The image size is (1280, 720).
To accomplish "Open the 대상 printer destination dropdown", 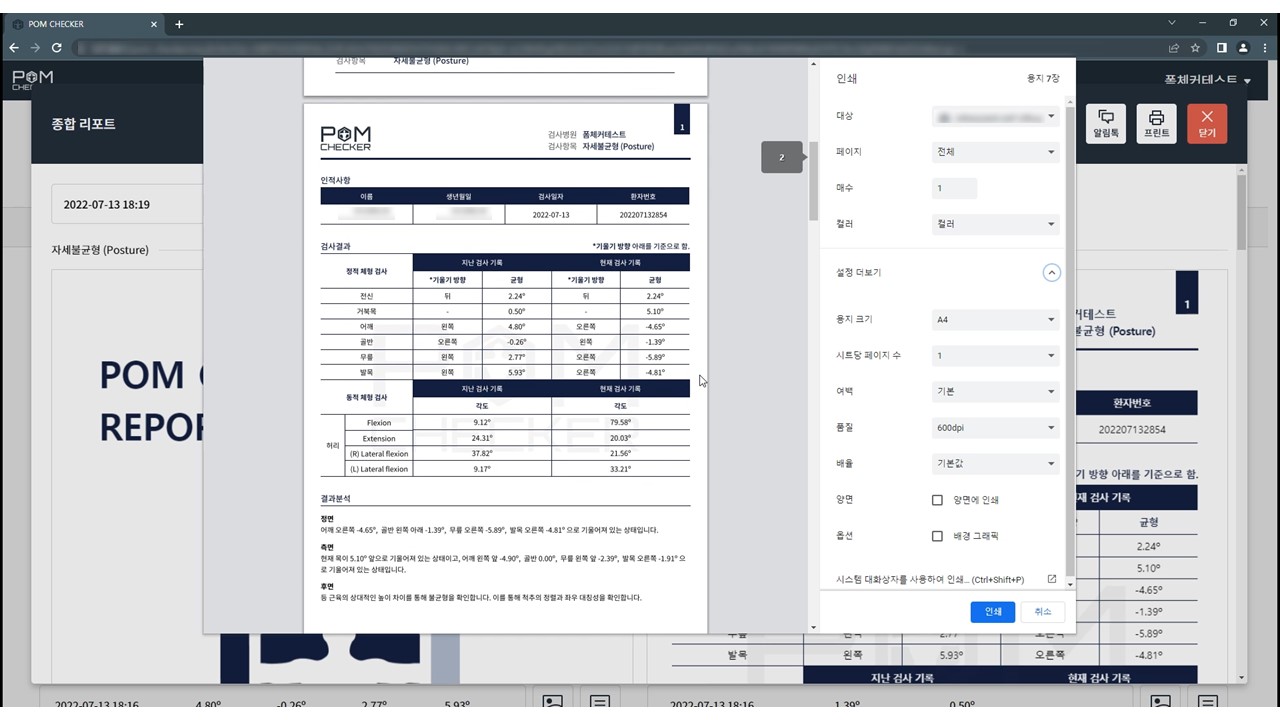I will click(x=995, y=116).
